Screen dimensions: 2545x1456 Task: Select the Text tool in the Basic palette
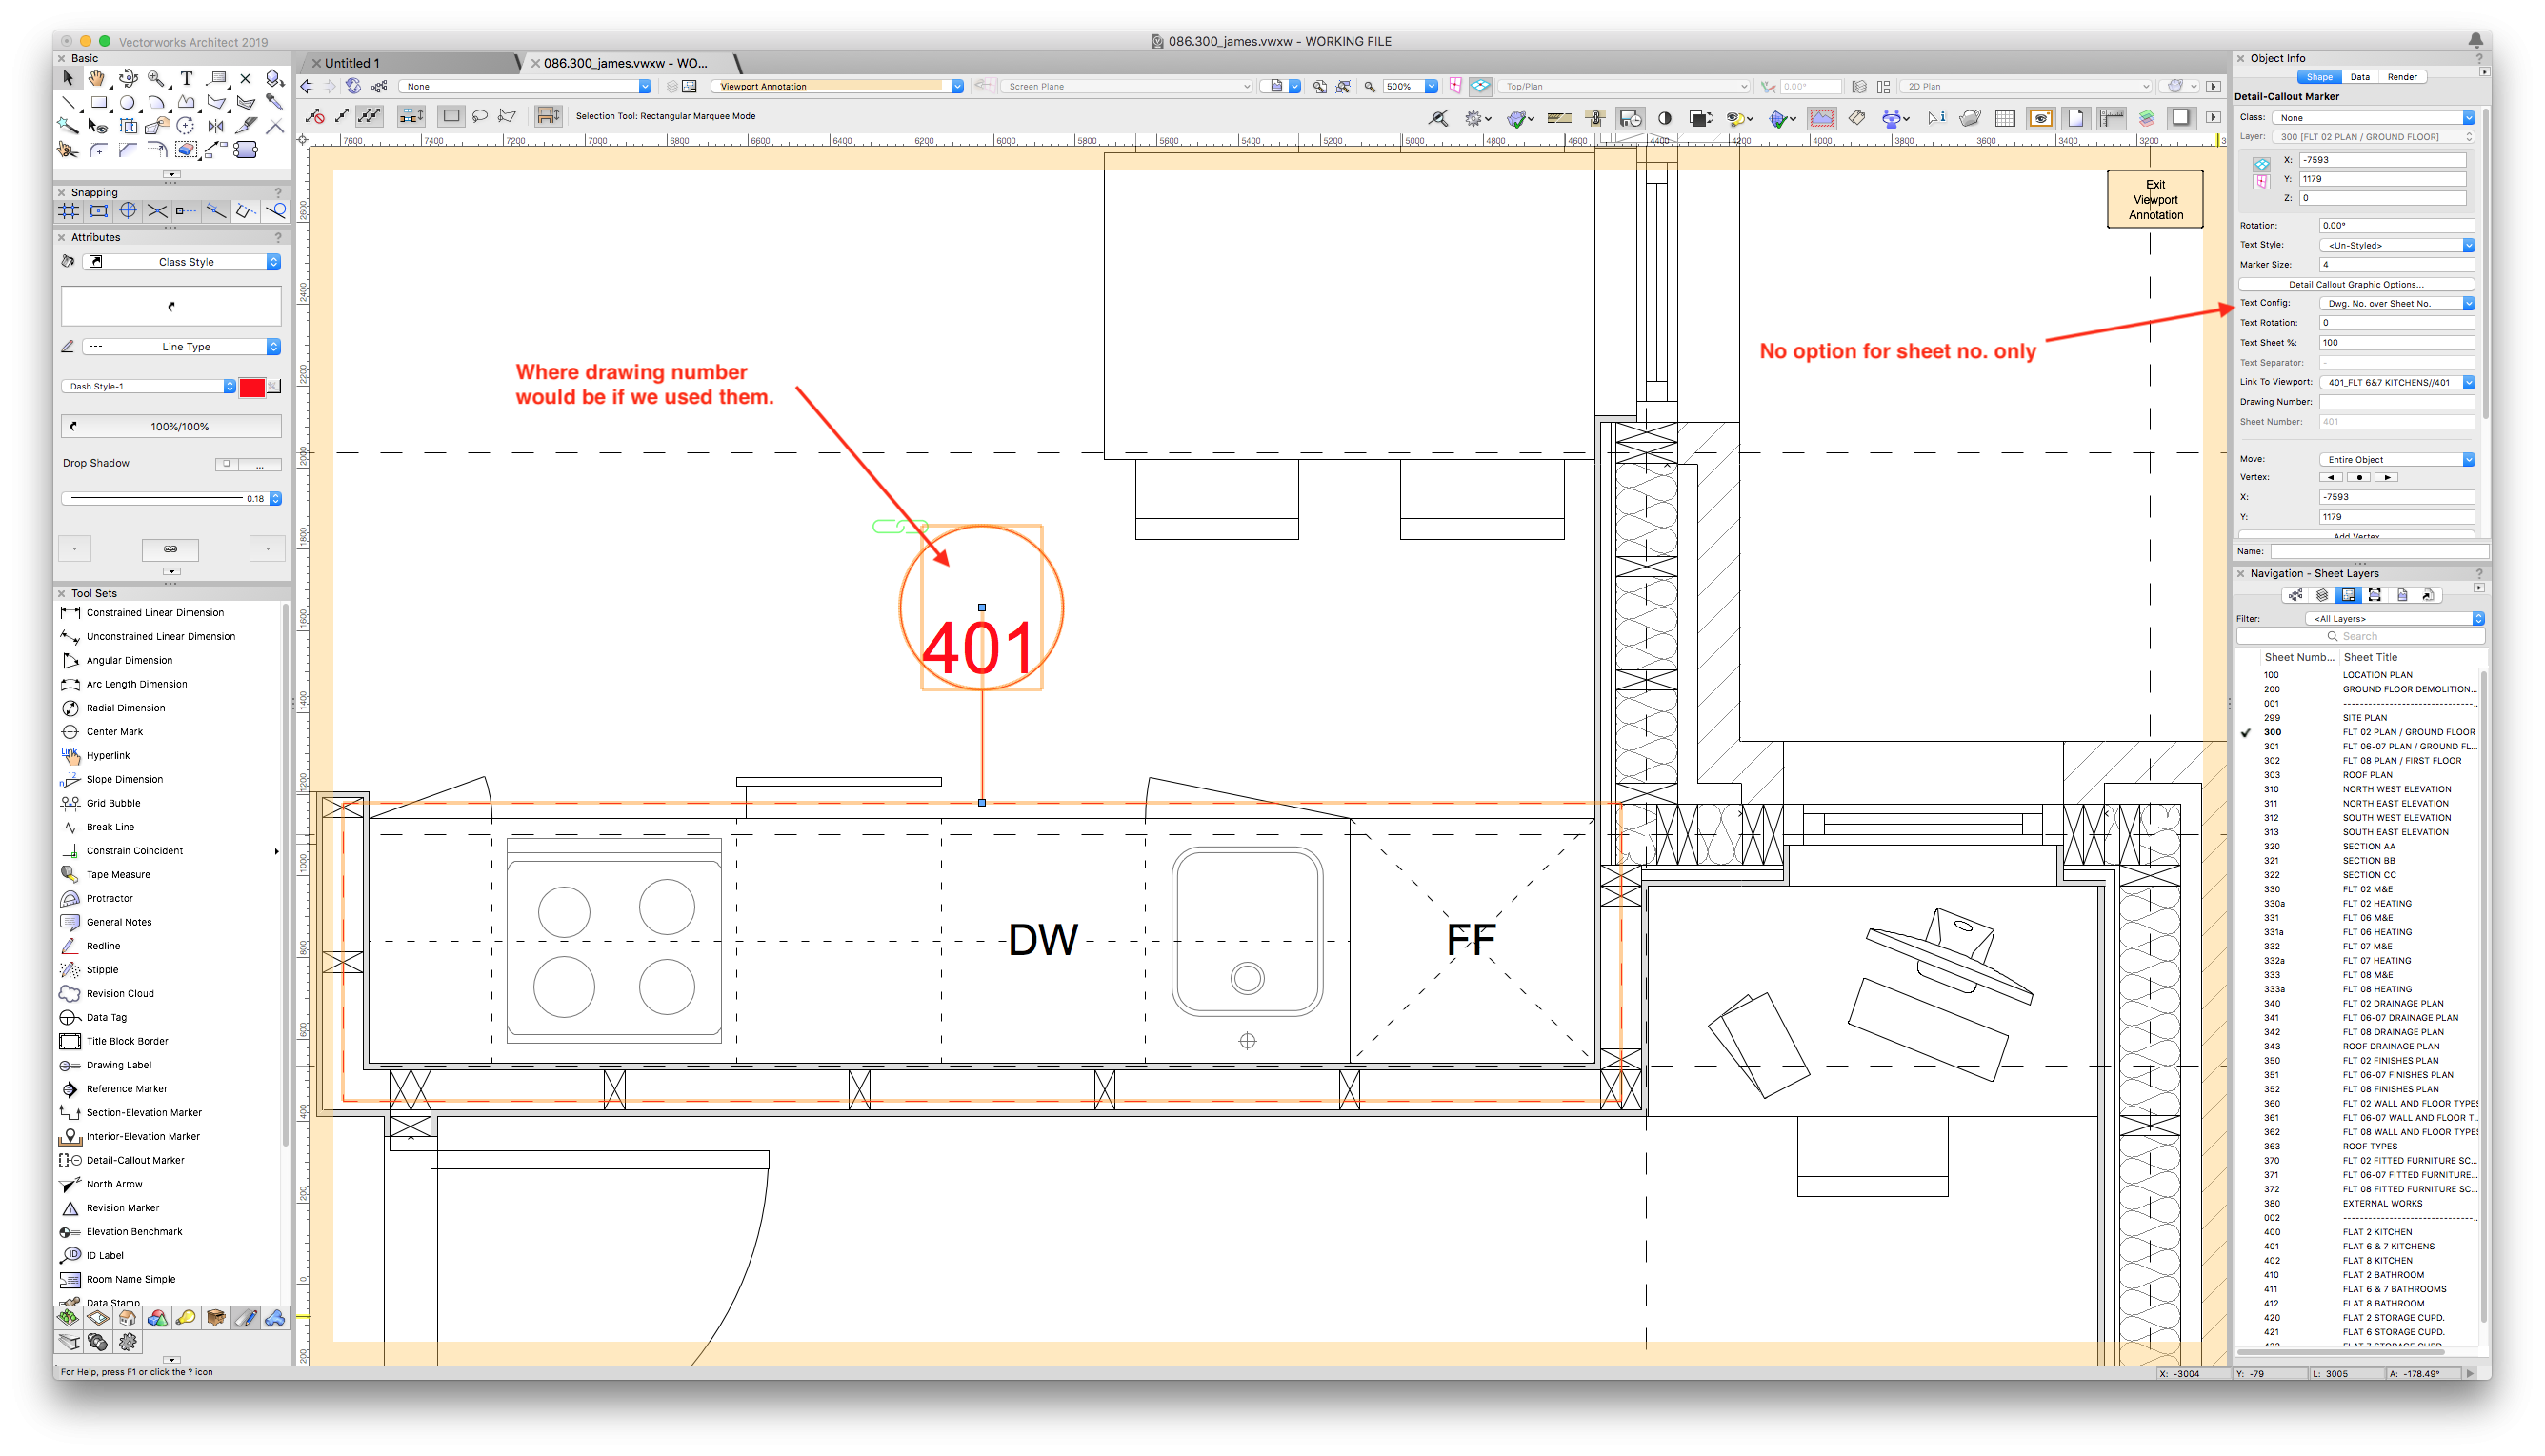point(186,77)
